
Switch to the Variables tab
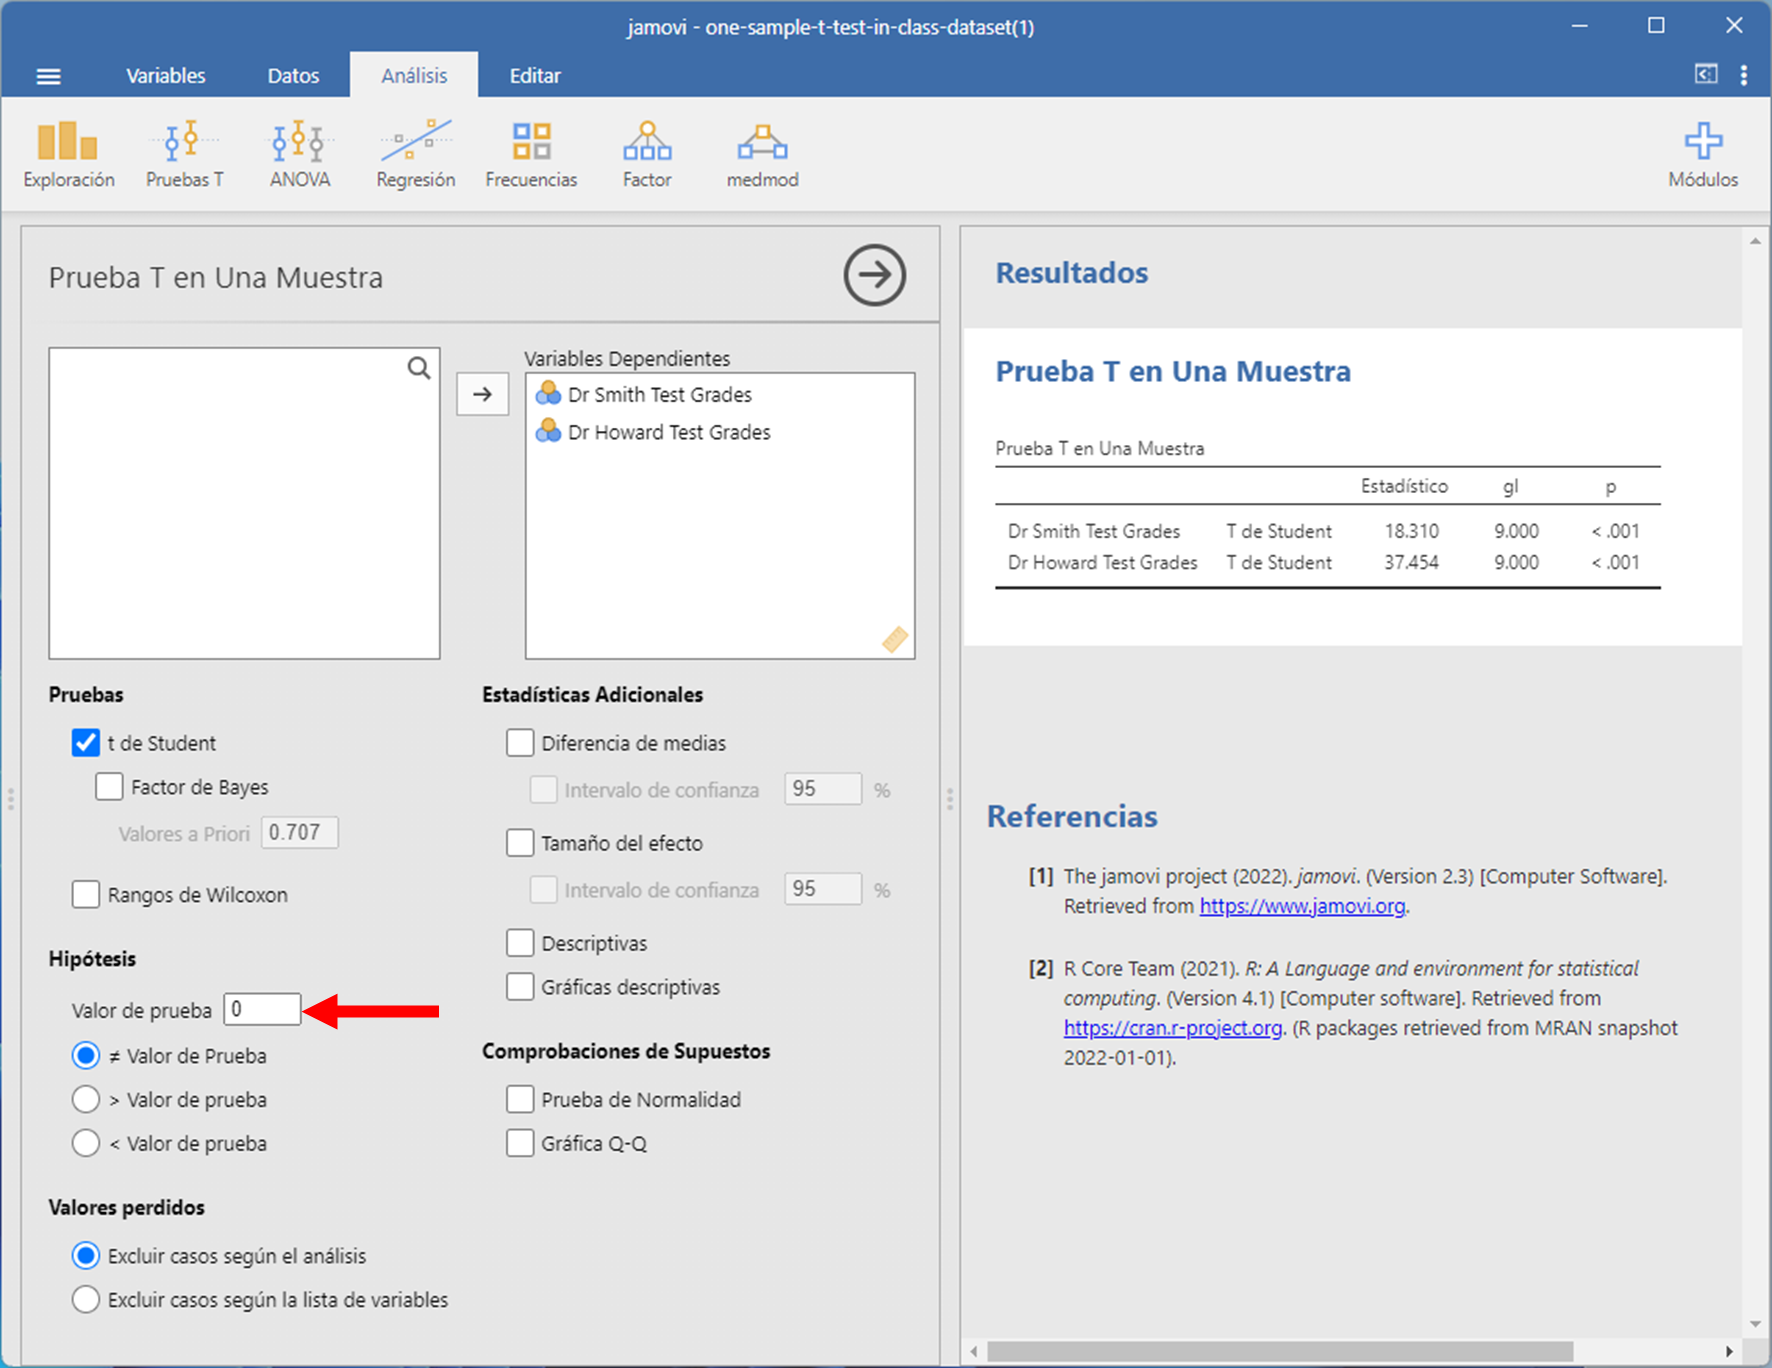(x=165, y=76)
